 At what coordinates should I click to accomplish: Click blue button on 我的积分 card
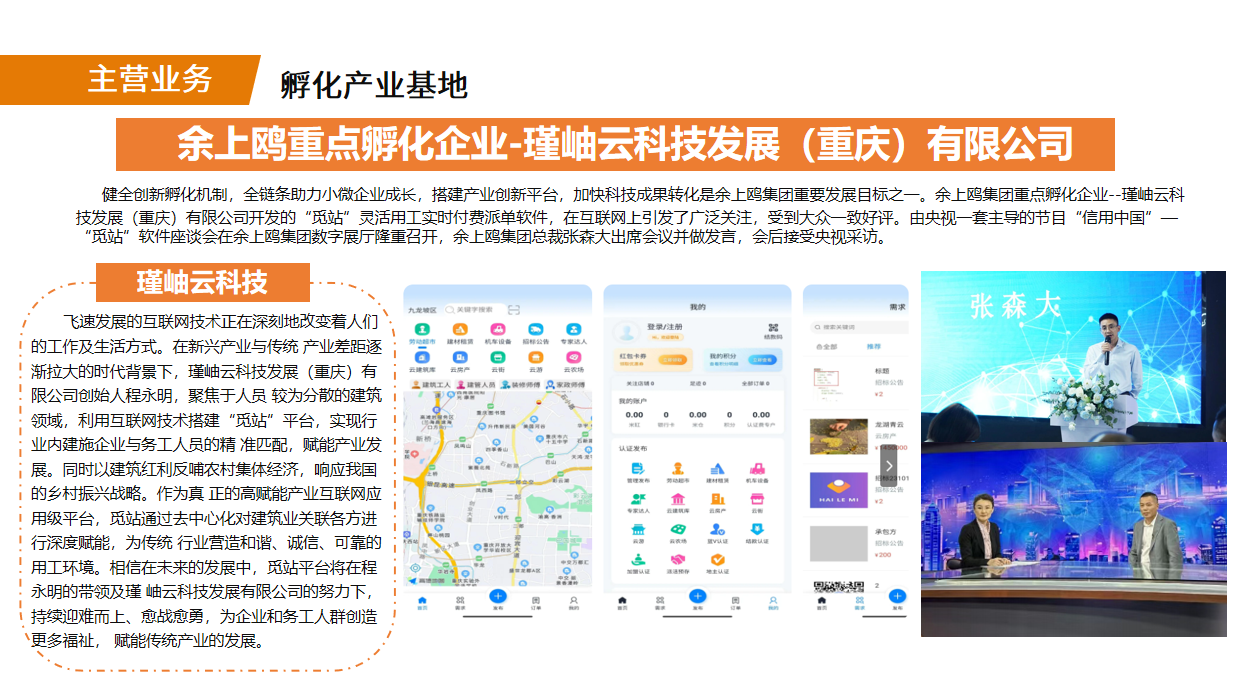click(762, 360)
